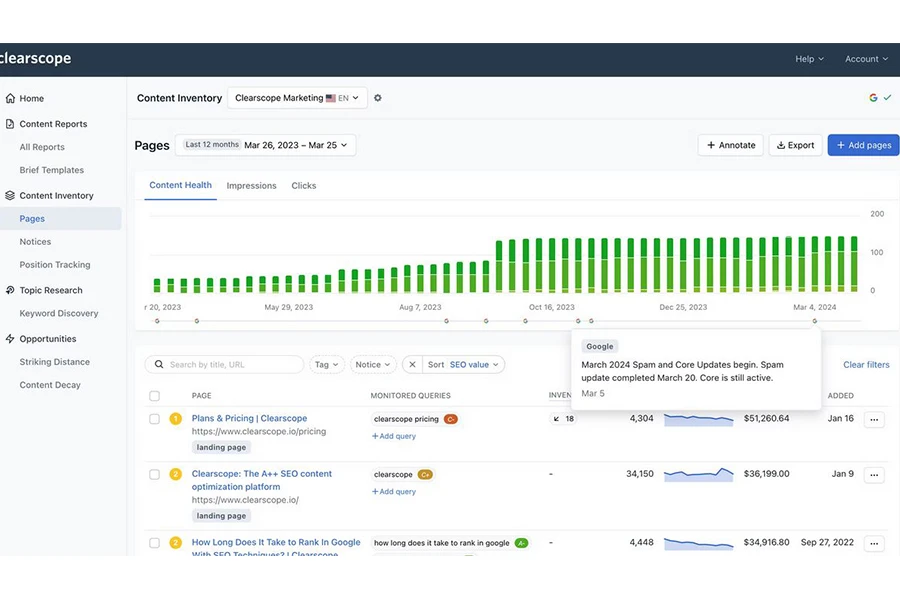
Task: Click the search by title, URL field
Action: click(224, 365)
